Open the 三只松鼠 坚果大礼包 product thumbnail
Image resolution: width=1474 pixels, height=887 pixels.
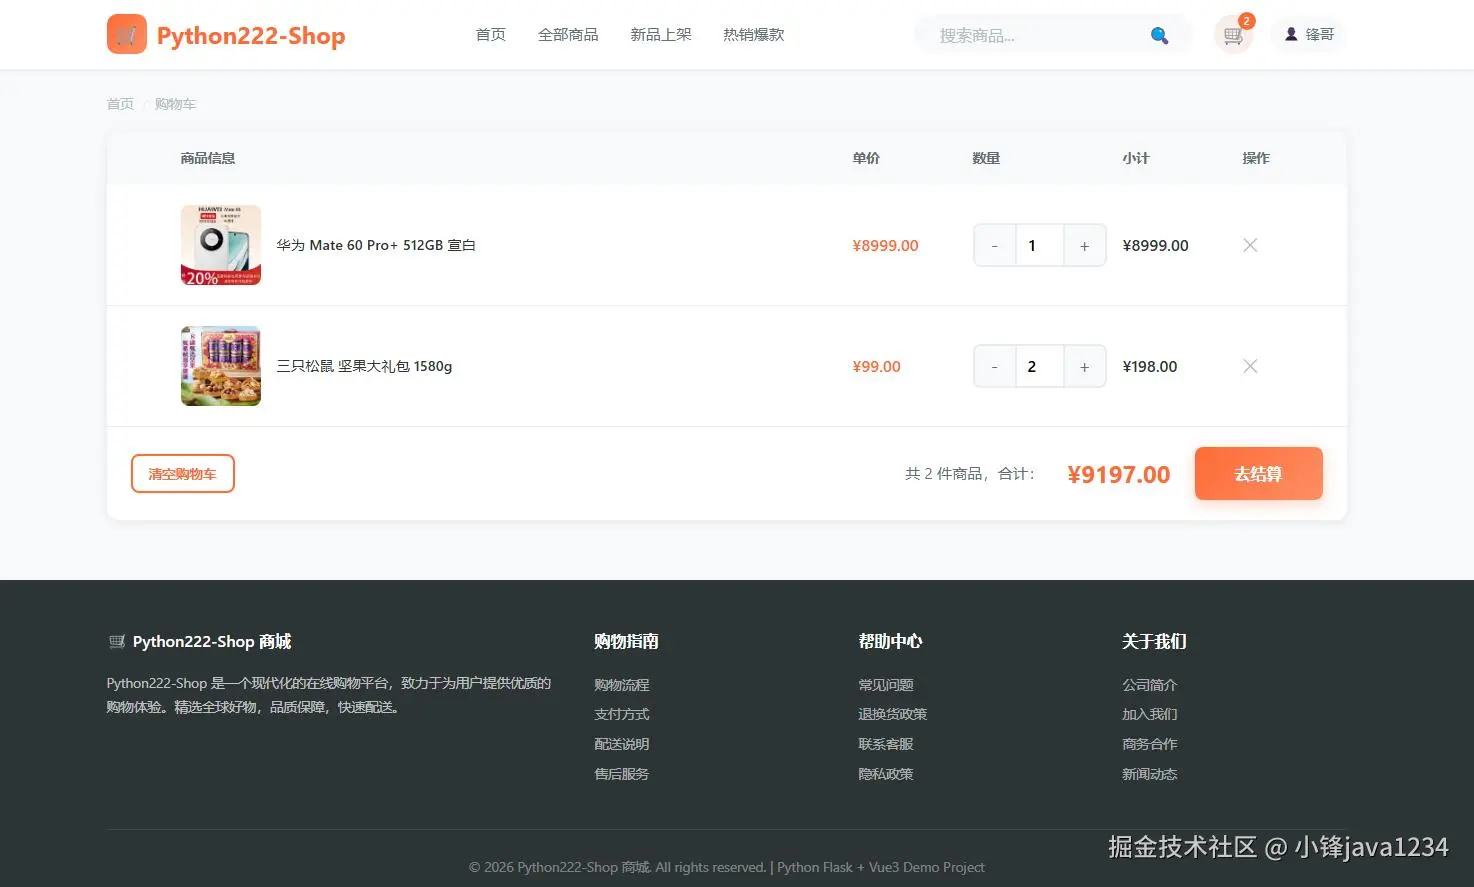point(221,366)
